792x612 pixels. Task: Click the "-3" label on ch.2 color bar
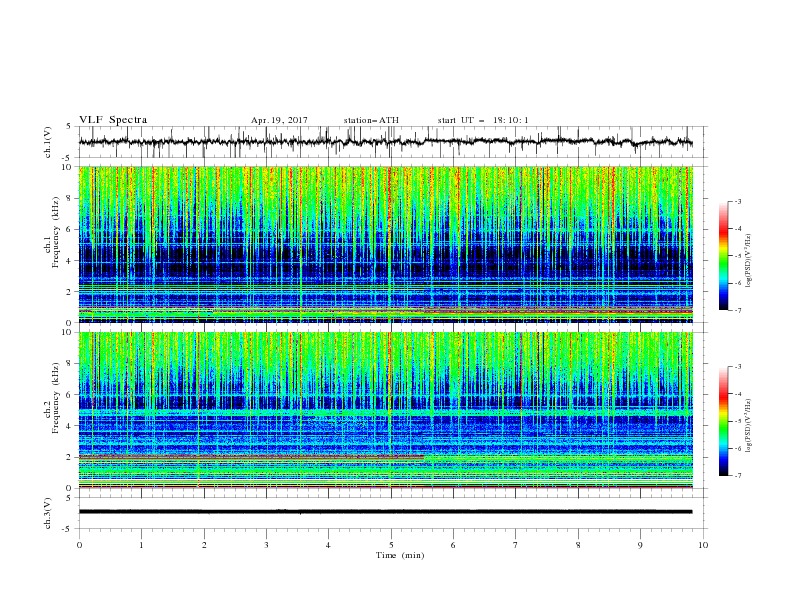pos(737,367)
